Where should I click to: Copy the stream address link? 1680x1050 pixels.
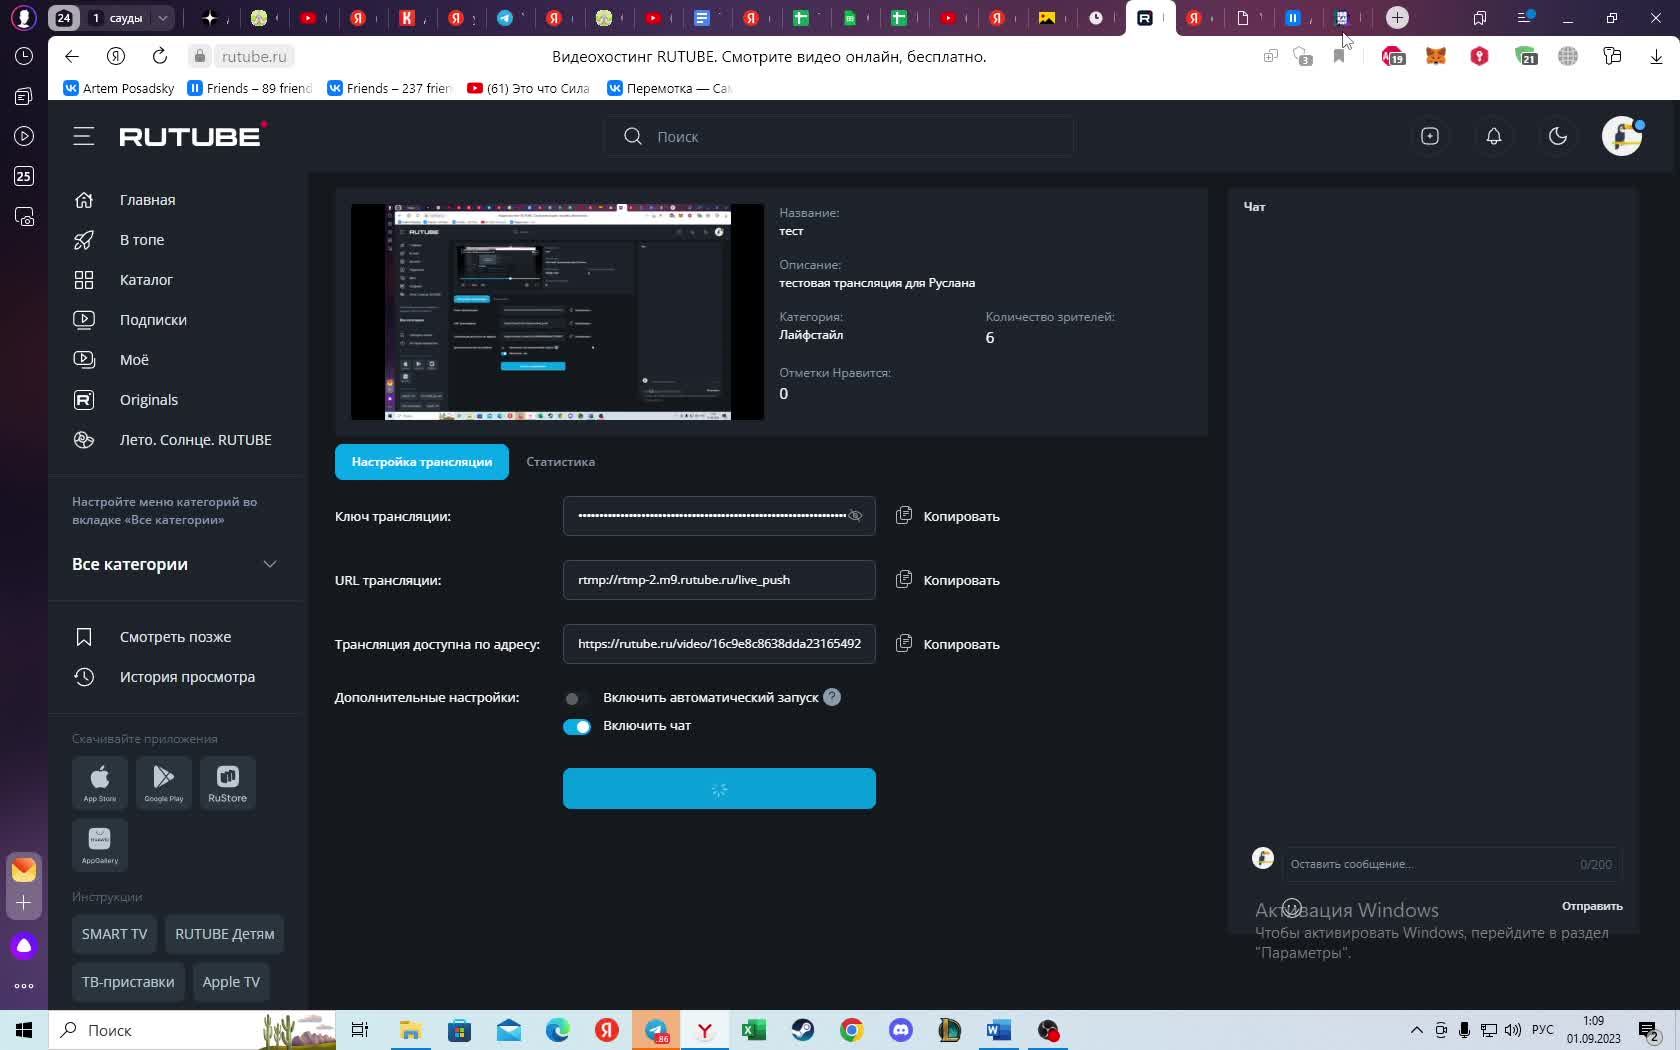[x=948, y=644]
